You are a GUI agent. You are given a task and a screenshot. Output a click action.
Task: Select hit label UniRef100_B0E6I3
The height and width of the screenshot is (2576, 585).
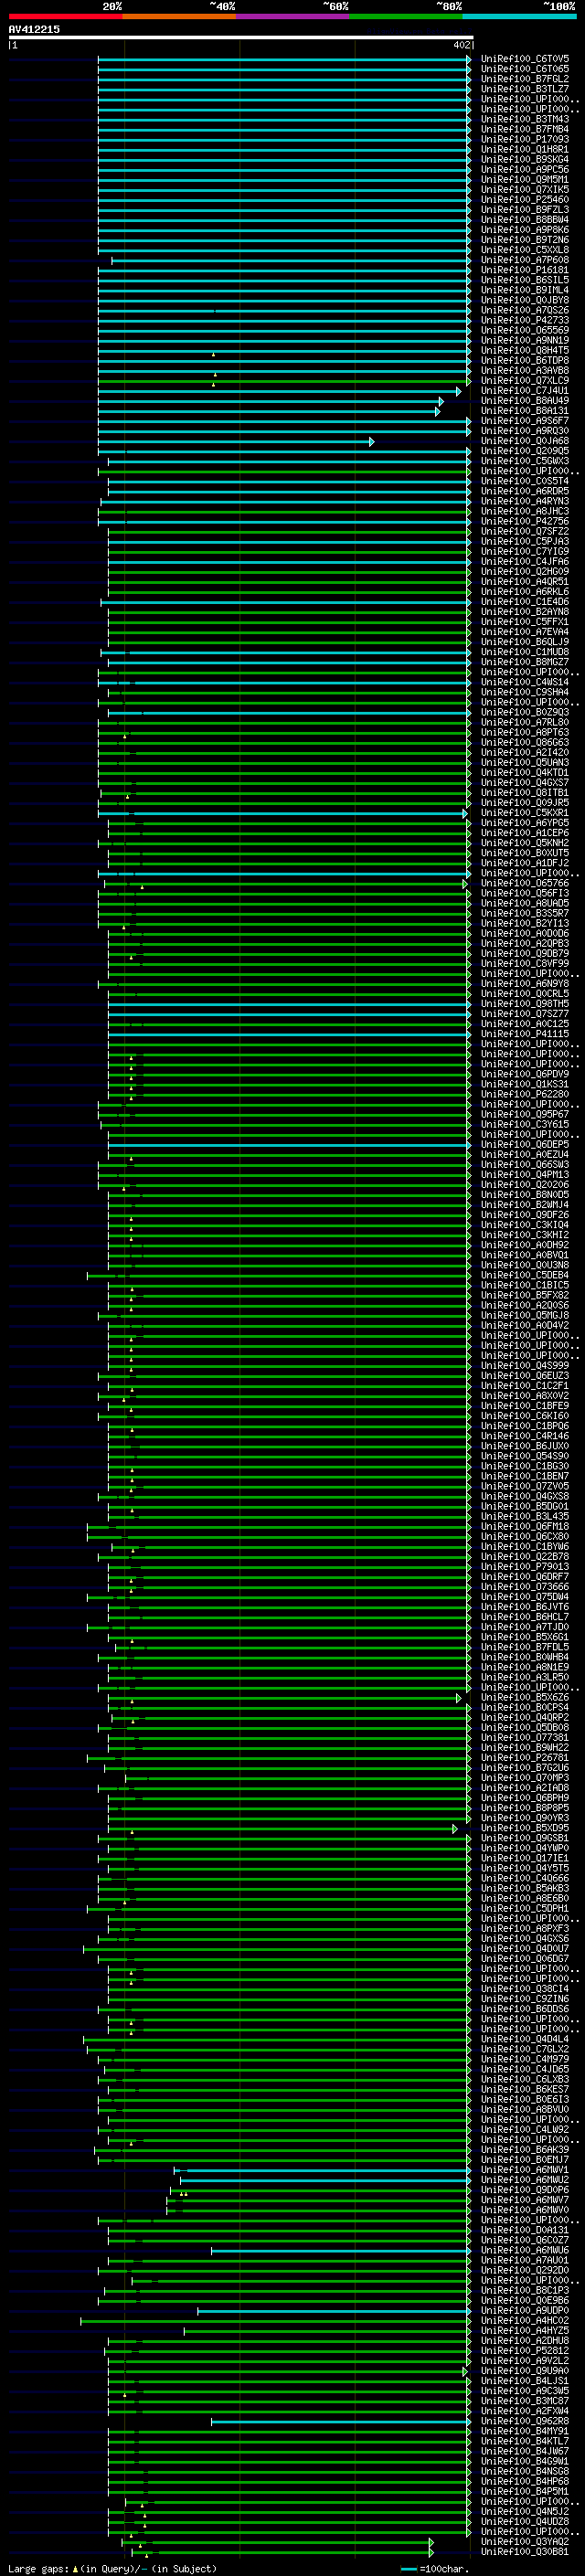(x=525, y=2099)
